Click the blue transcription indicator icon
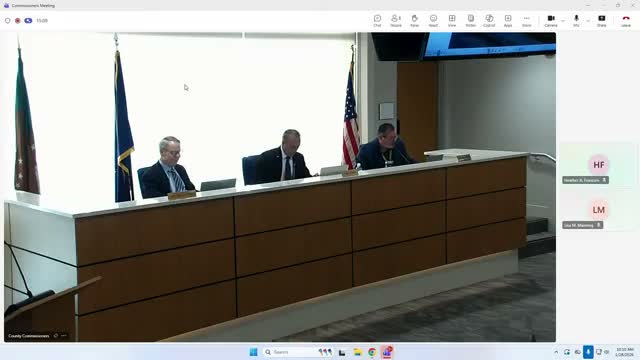 click(x=28, y=20)
